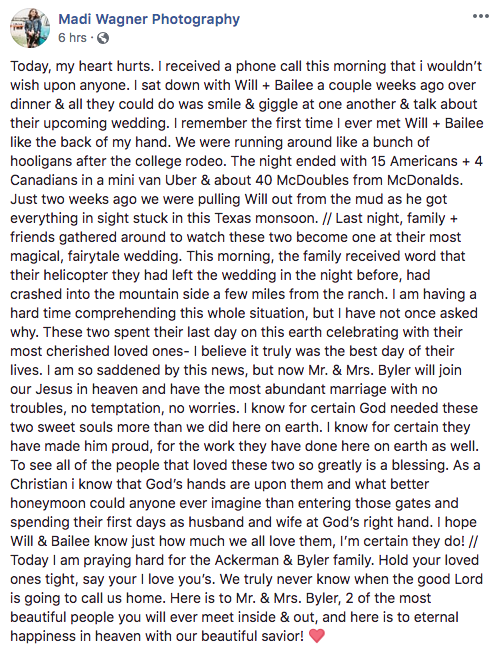Click the word "savior!" near the heart

[x=282, y=636]
